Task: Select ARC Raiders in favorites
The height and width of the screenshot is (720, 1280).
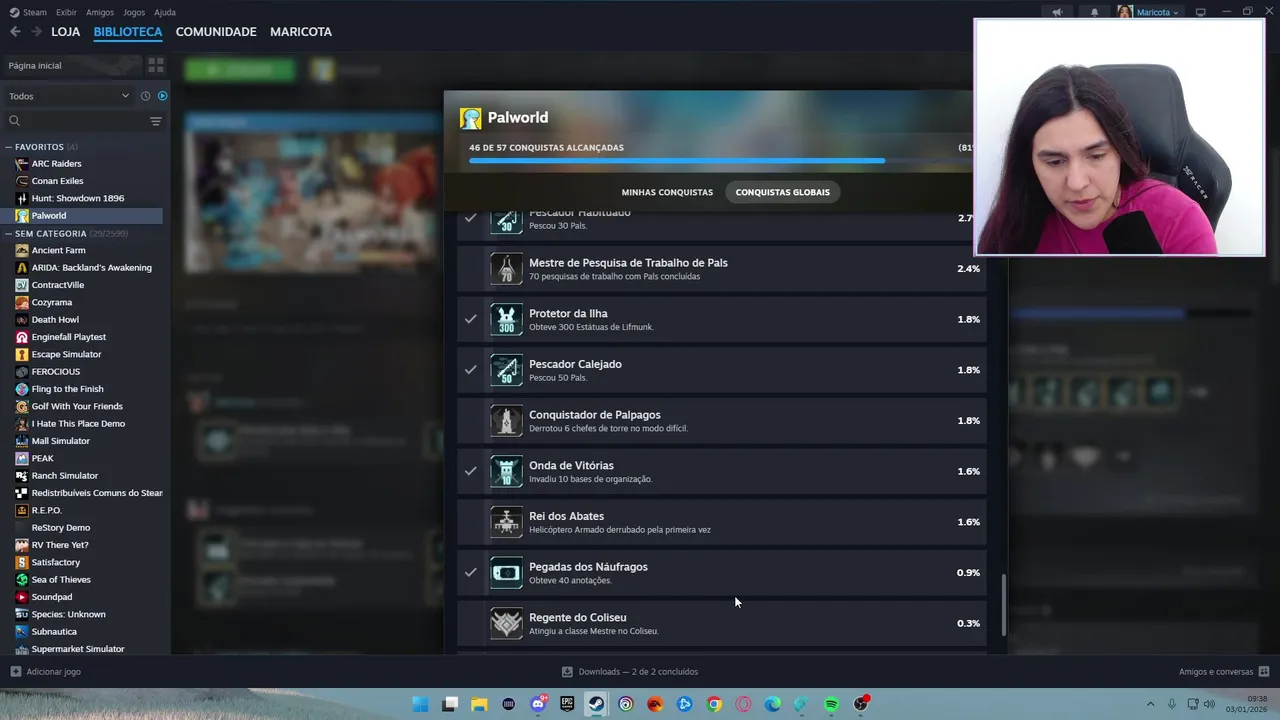Action: pyautogui.click(x=56, y=164)
